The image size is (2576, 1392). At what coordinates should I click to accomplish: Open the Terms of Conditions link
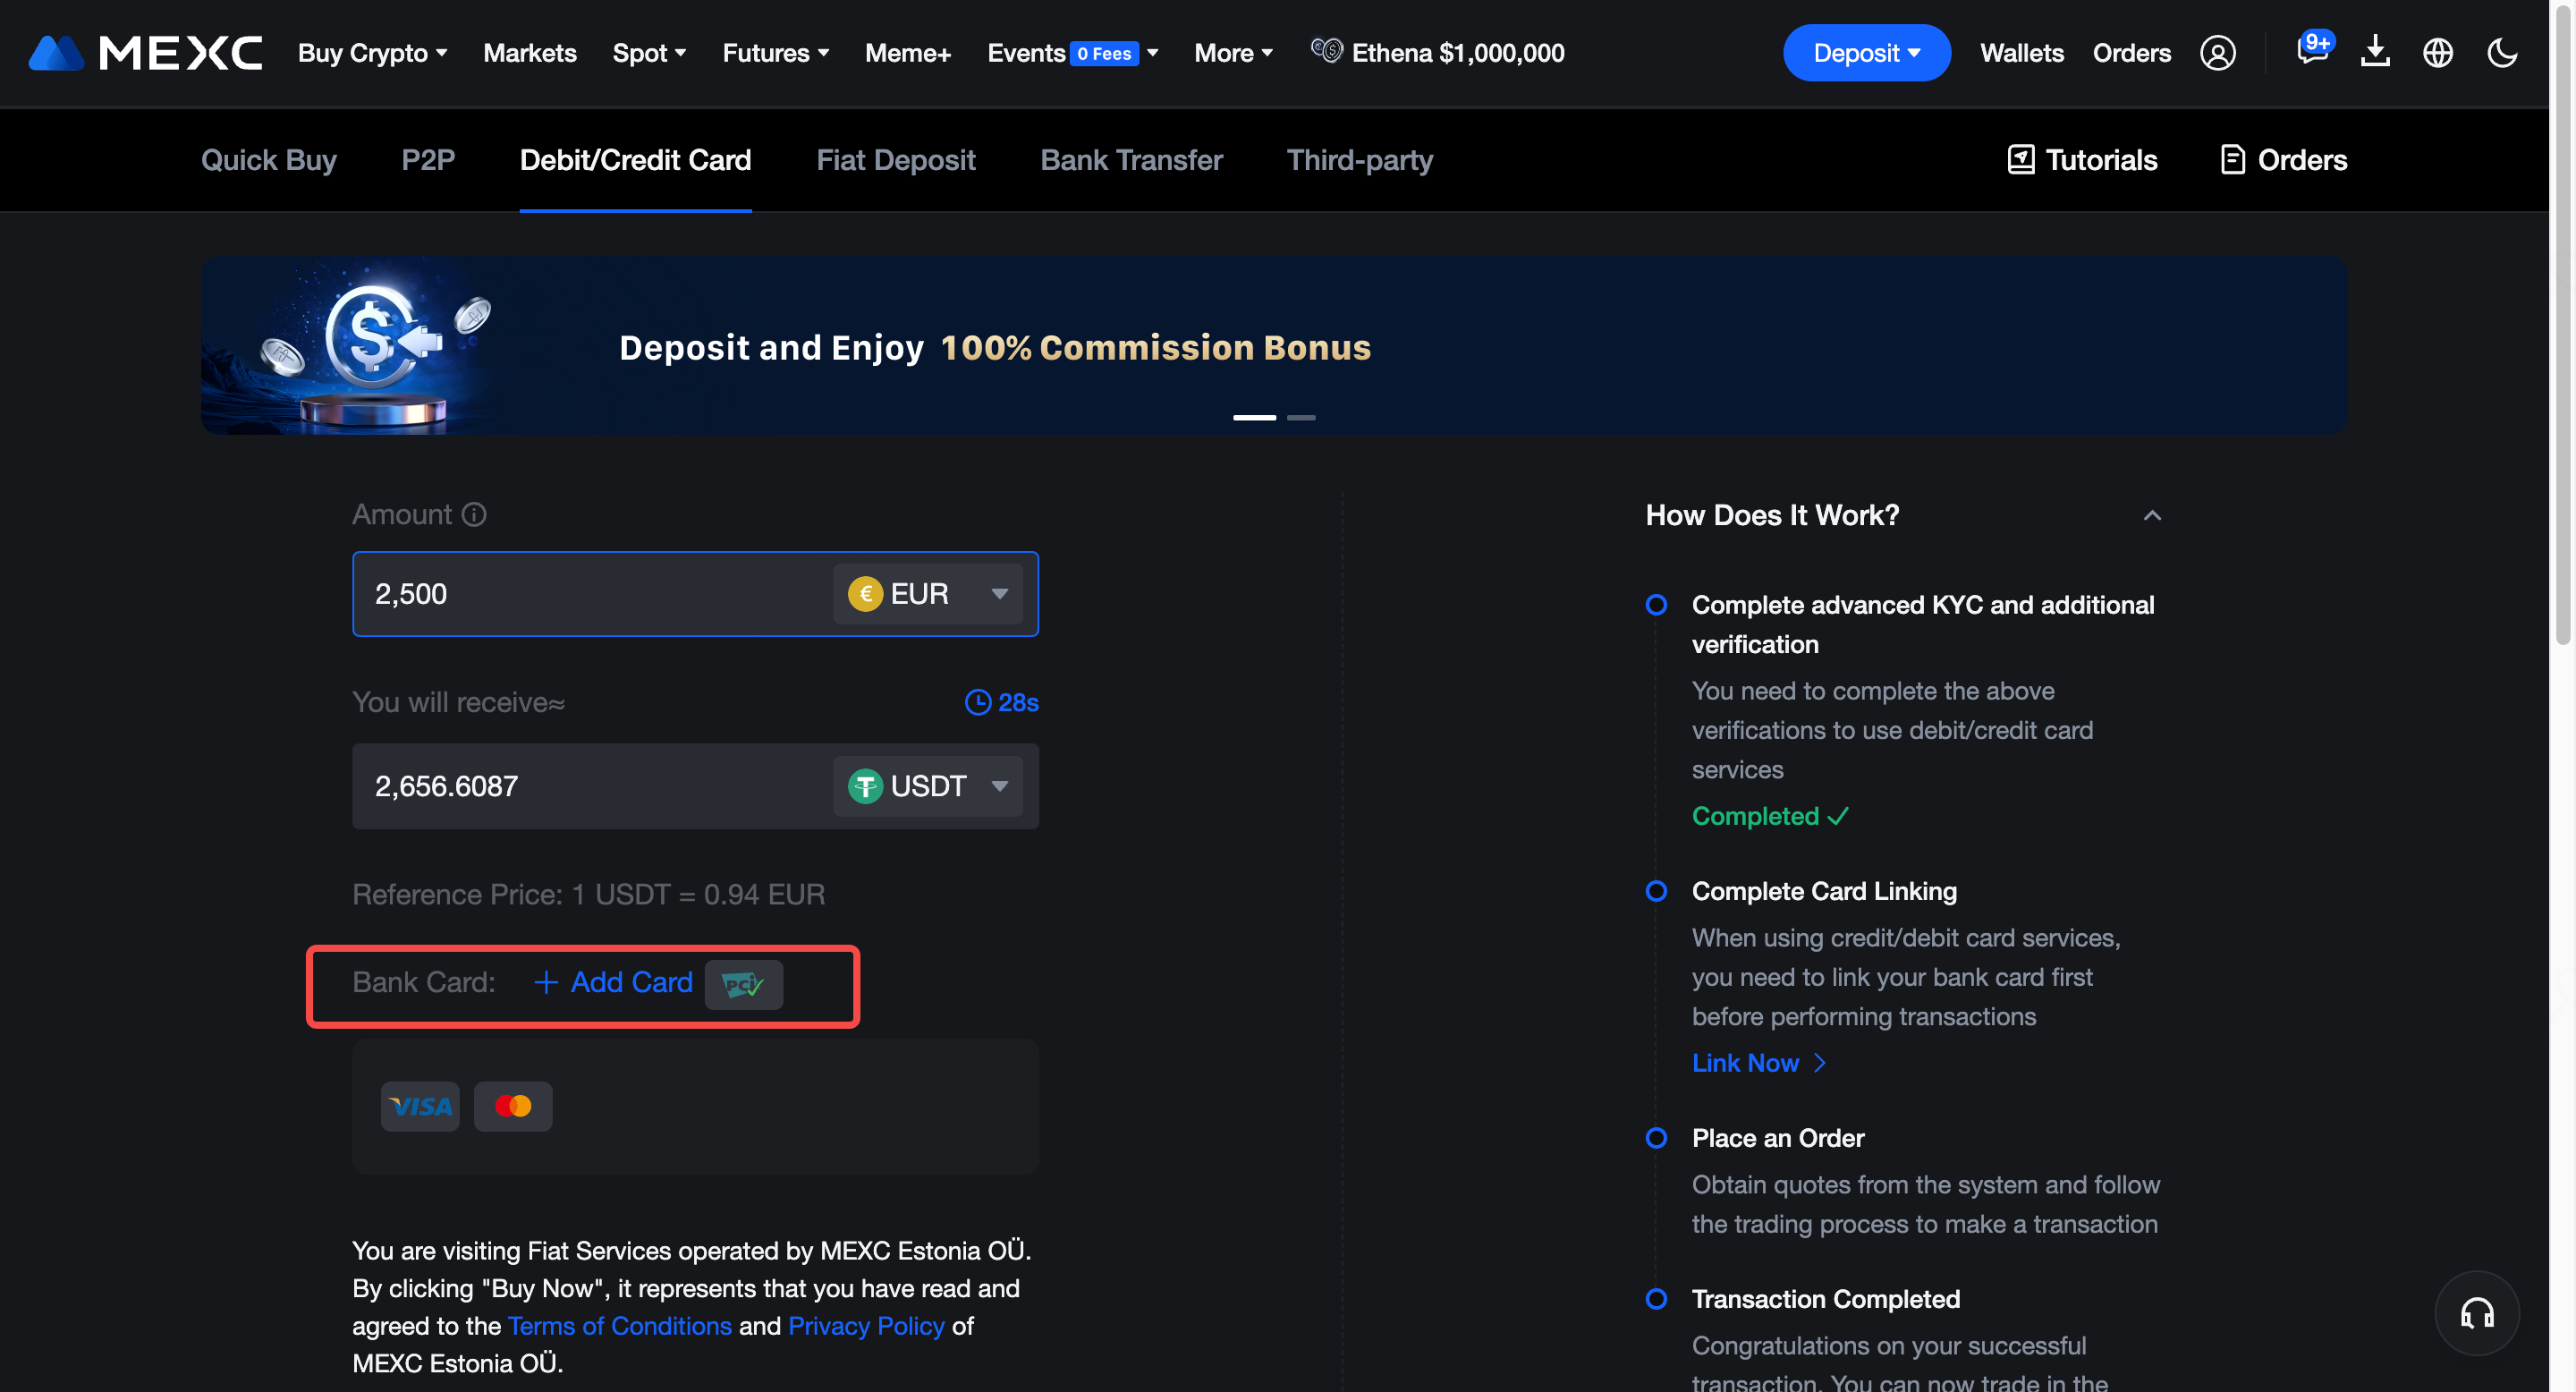tap(620, 1327)
